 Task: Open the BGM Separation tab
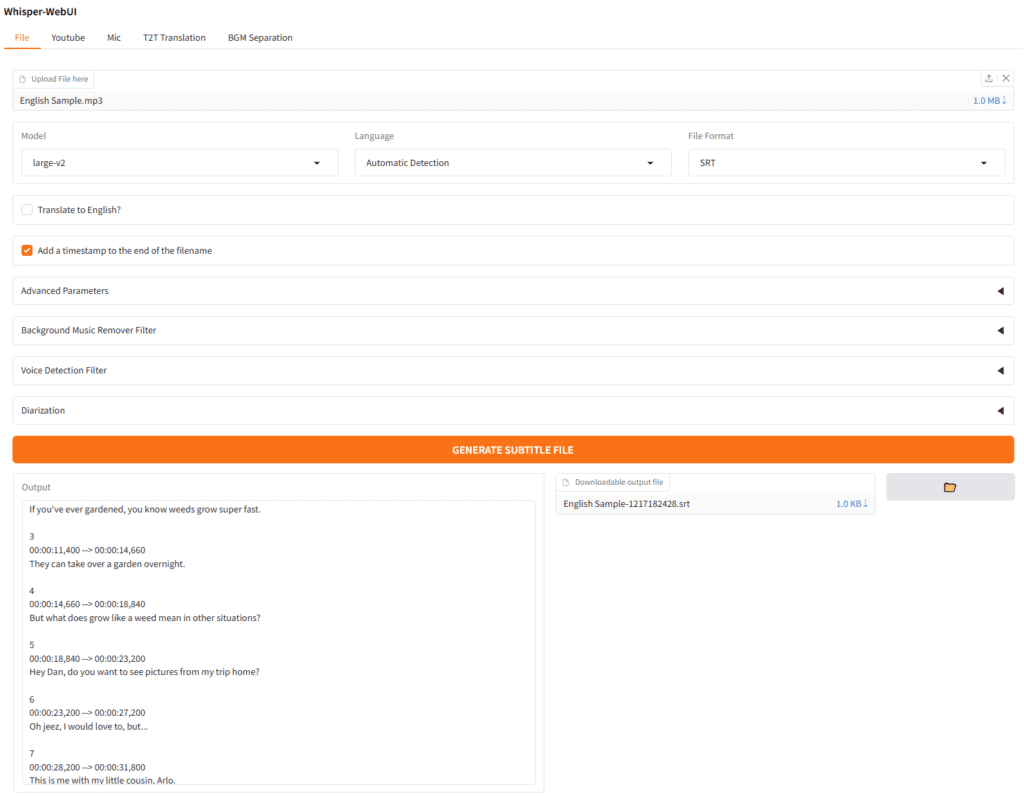(x=260, y=38)
